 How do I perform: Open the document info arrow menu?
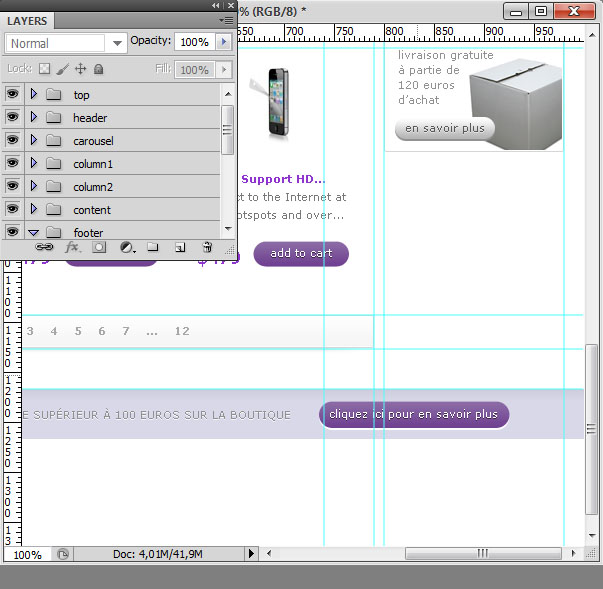[x=251, y=554]
